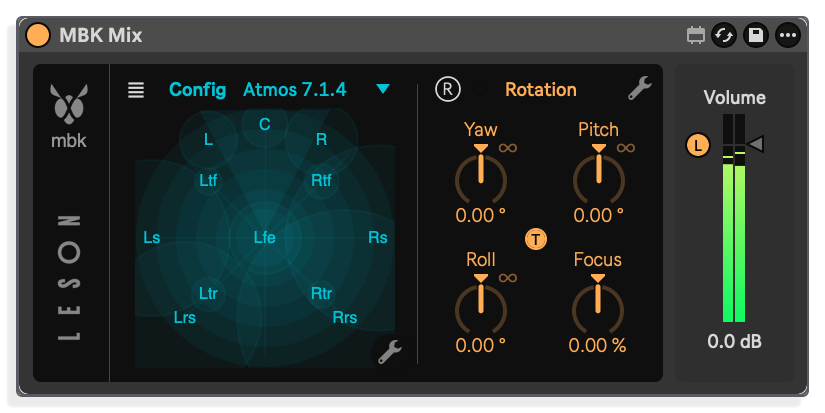825x413 pixels.
Task: Click the R reset rotation button
Action: click(448, 89)
